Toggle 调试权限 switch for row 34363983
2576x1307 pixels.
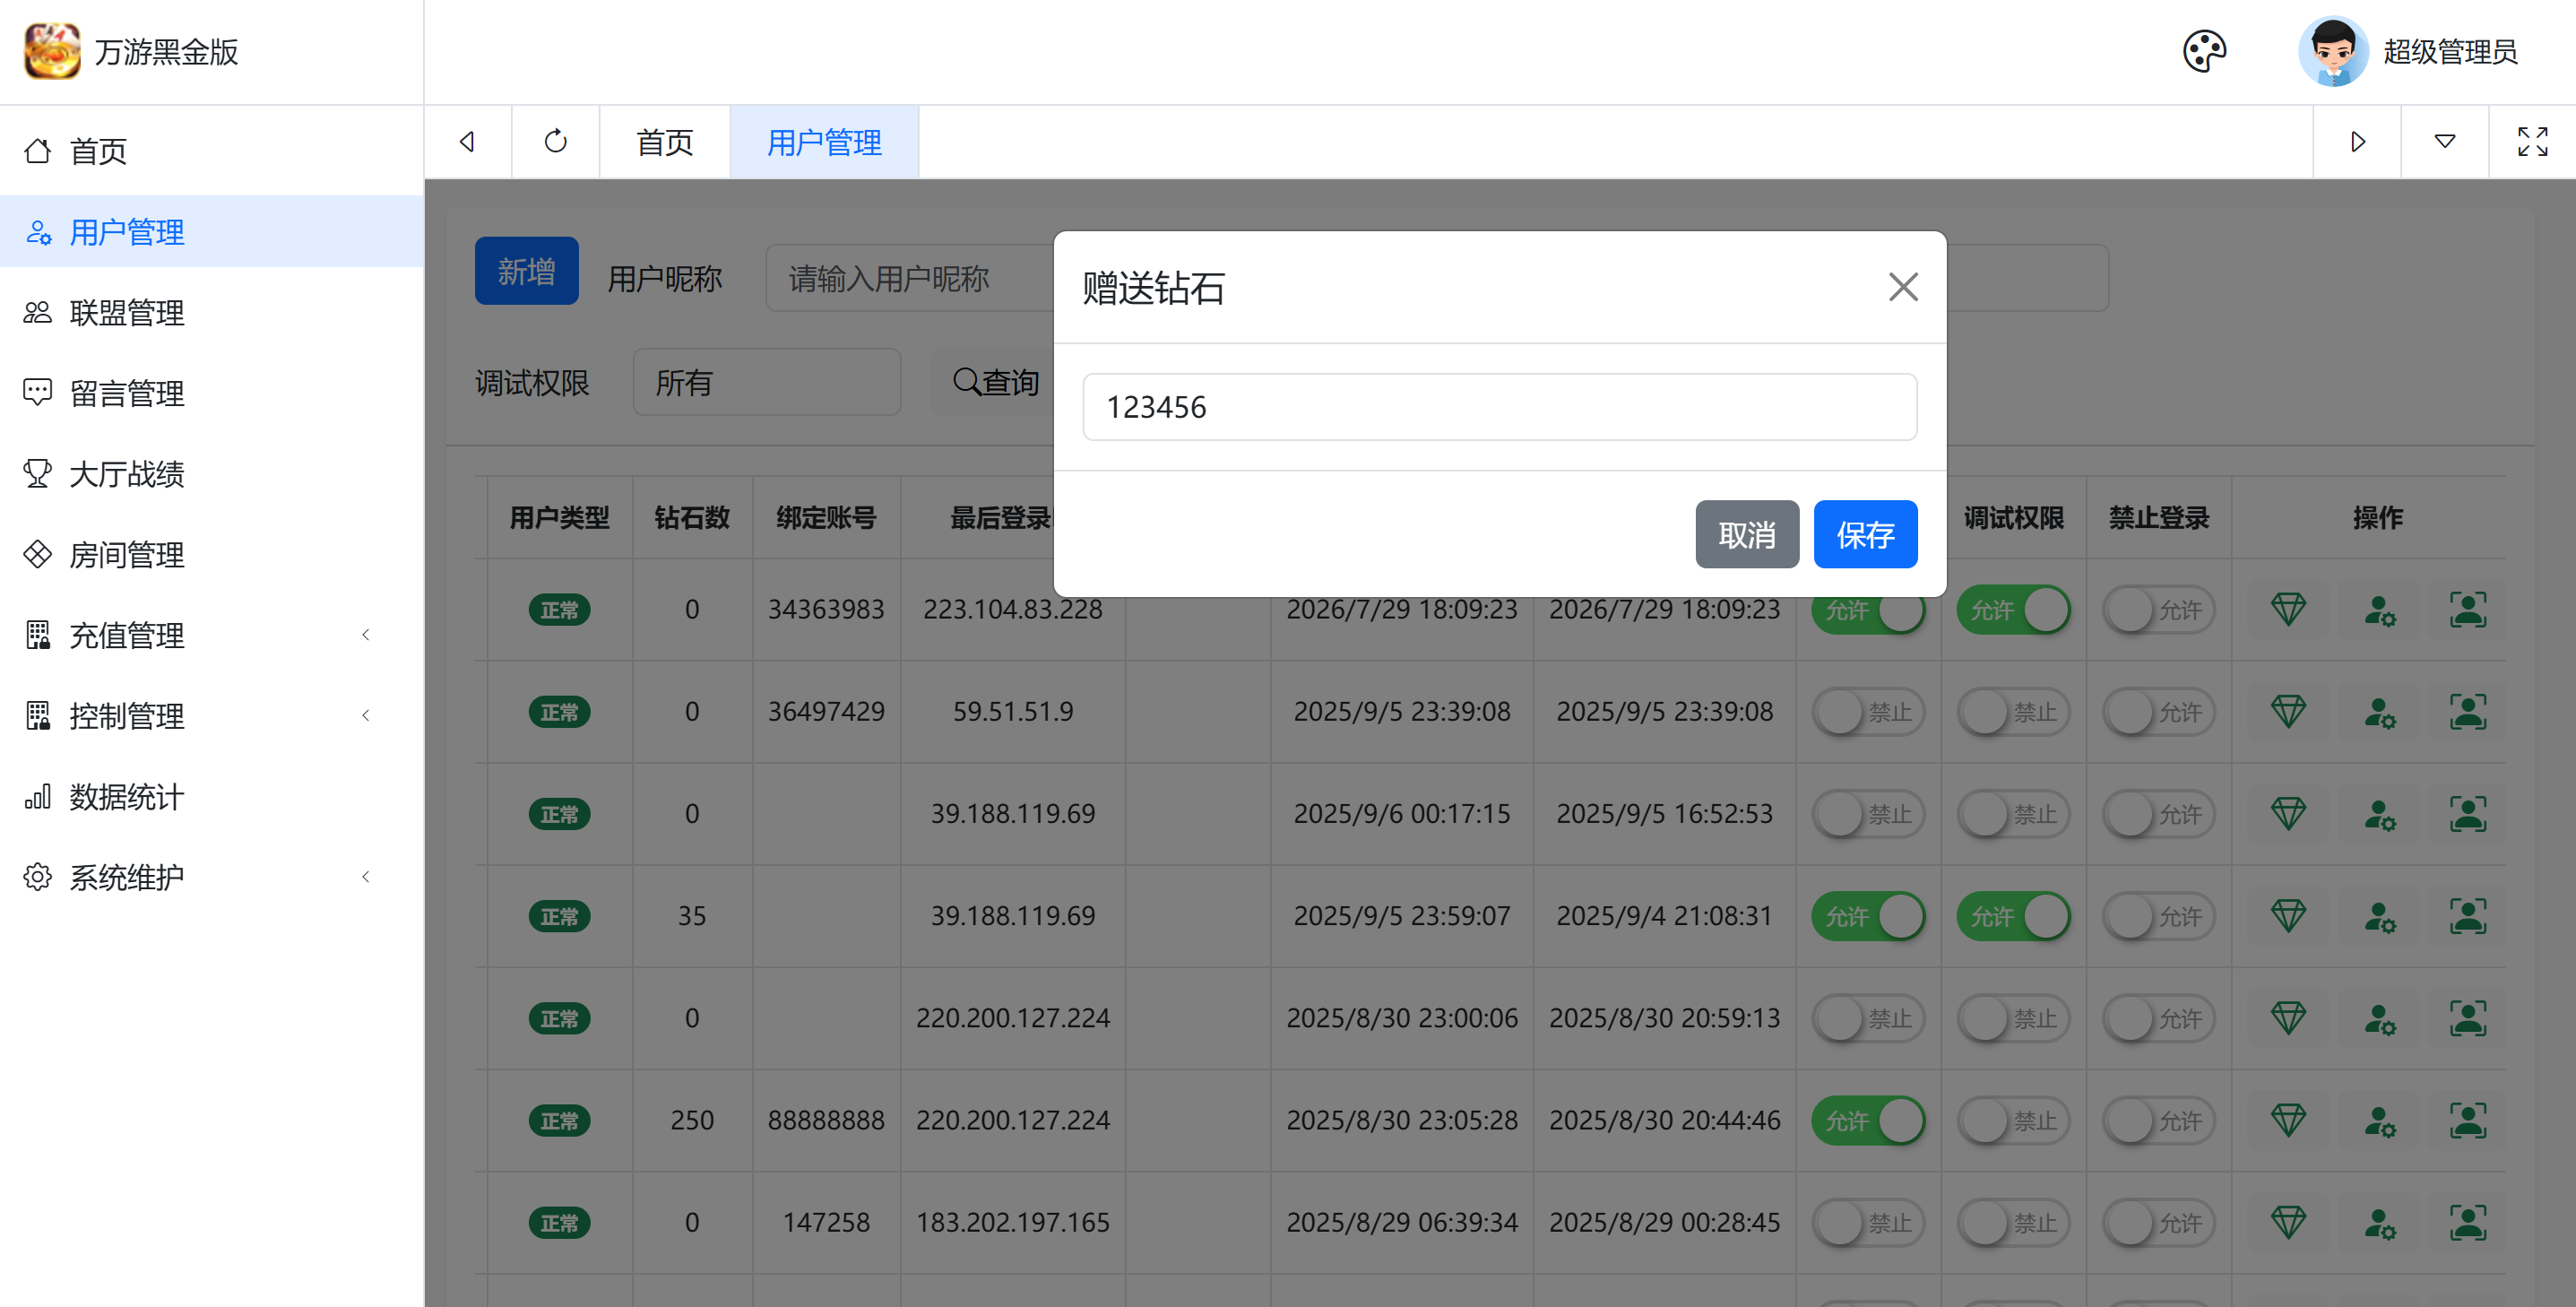coord(2012,610)
